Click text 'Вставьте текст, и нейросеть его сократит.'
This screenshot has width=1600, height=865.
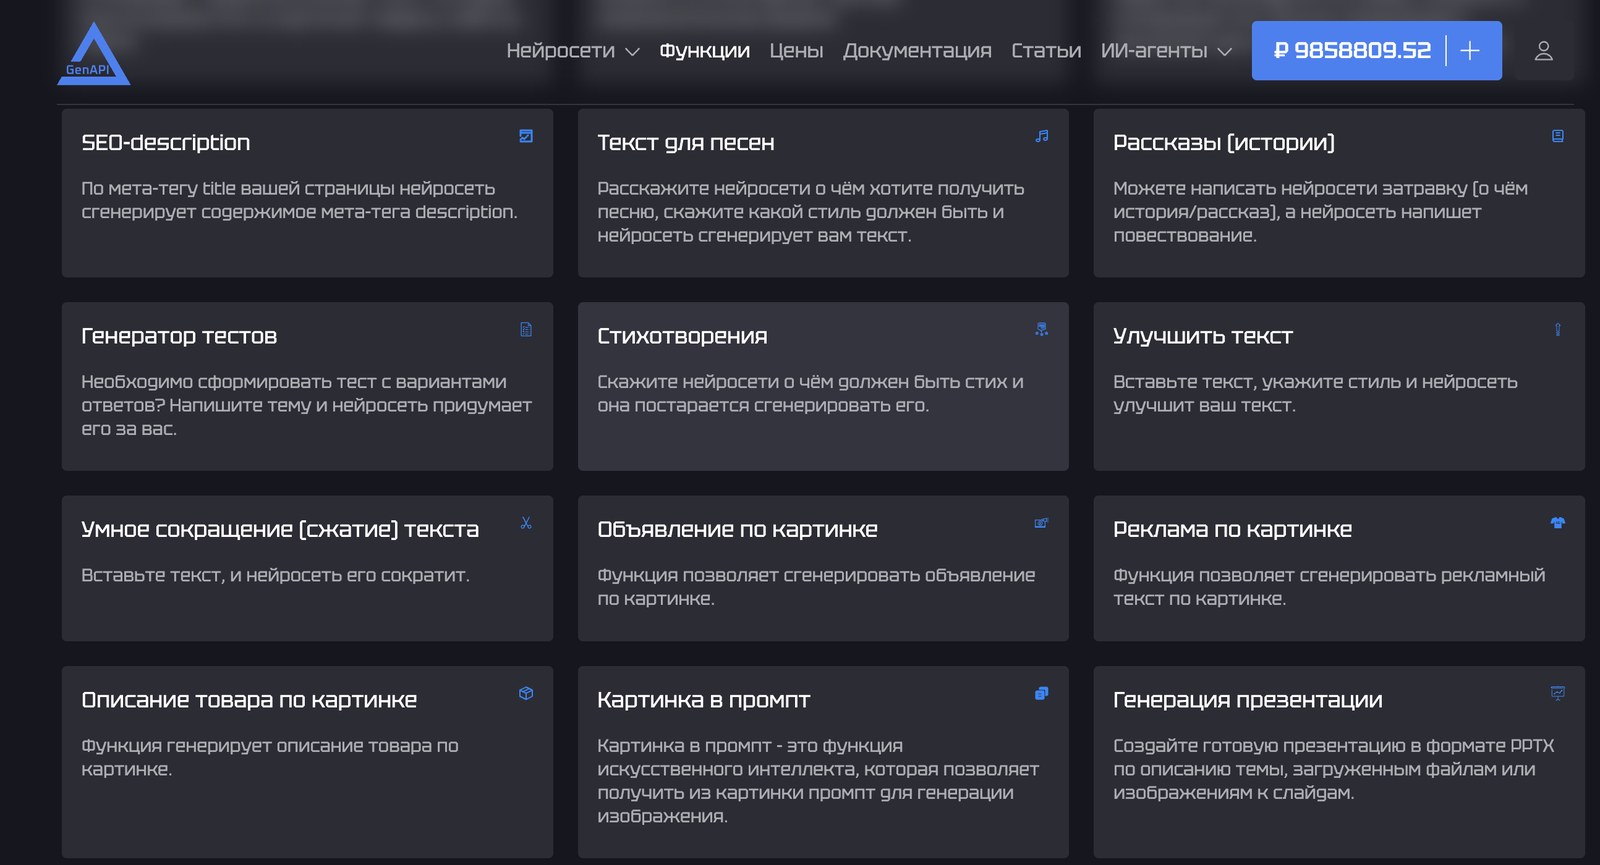pyautogui.click(x=275, y=575)
